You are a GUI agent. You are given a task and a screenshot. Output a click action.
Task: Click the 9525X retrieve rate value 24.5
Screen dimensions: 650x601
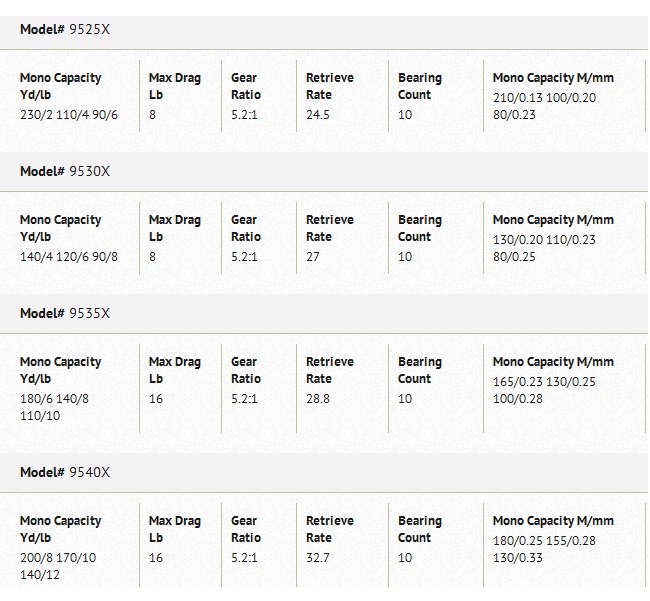click(x=318, y=115)
